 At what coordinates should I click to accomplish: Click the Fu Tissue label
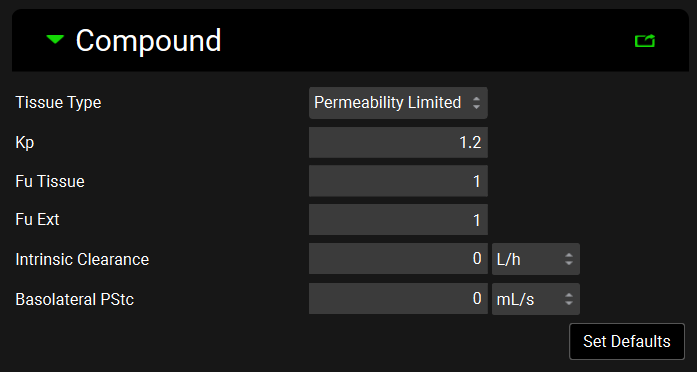coord(50,181)
